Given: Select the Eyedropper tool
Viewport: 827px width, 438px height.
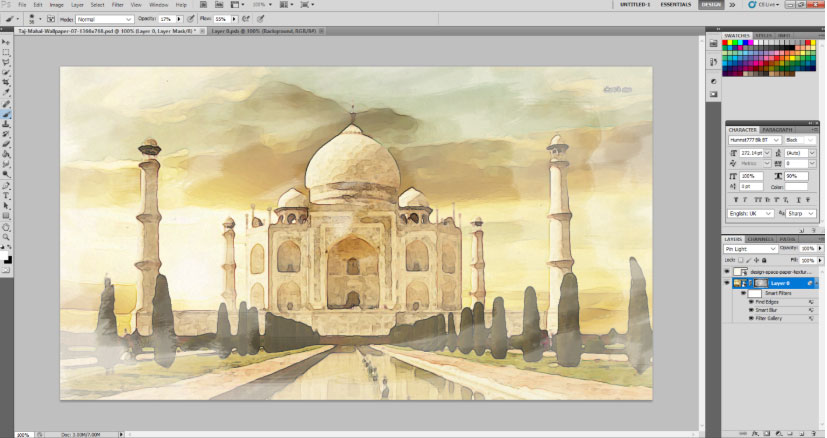Looking at the screenshot, I should [x=6, y=93].
